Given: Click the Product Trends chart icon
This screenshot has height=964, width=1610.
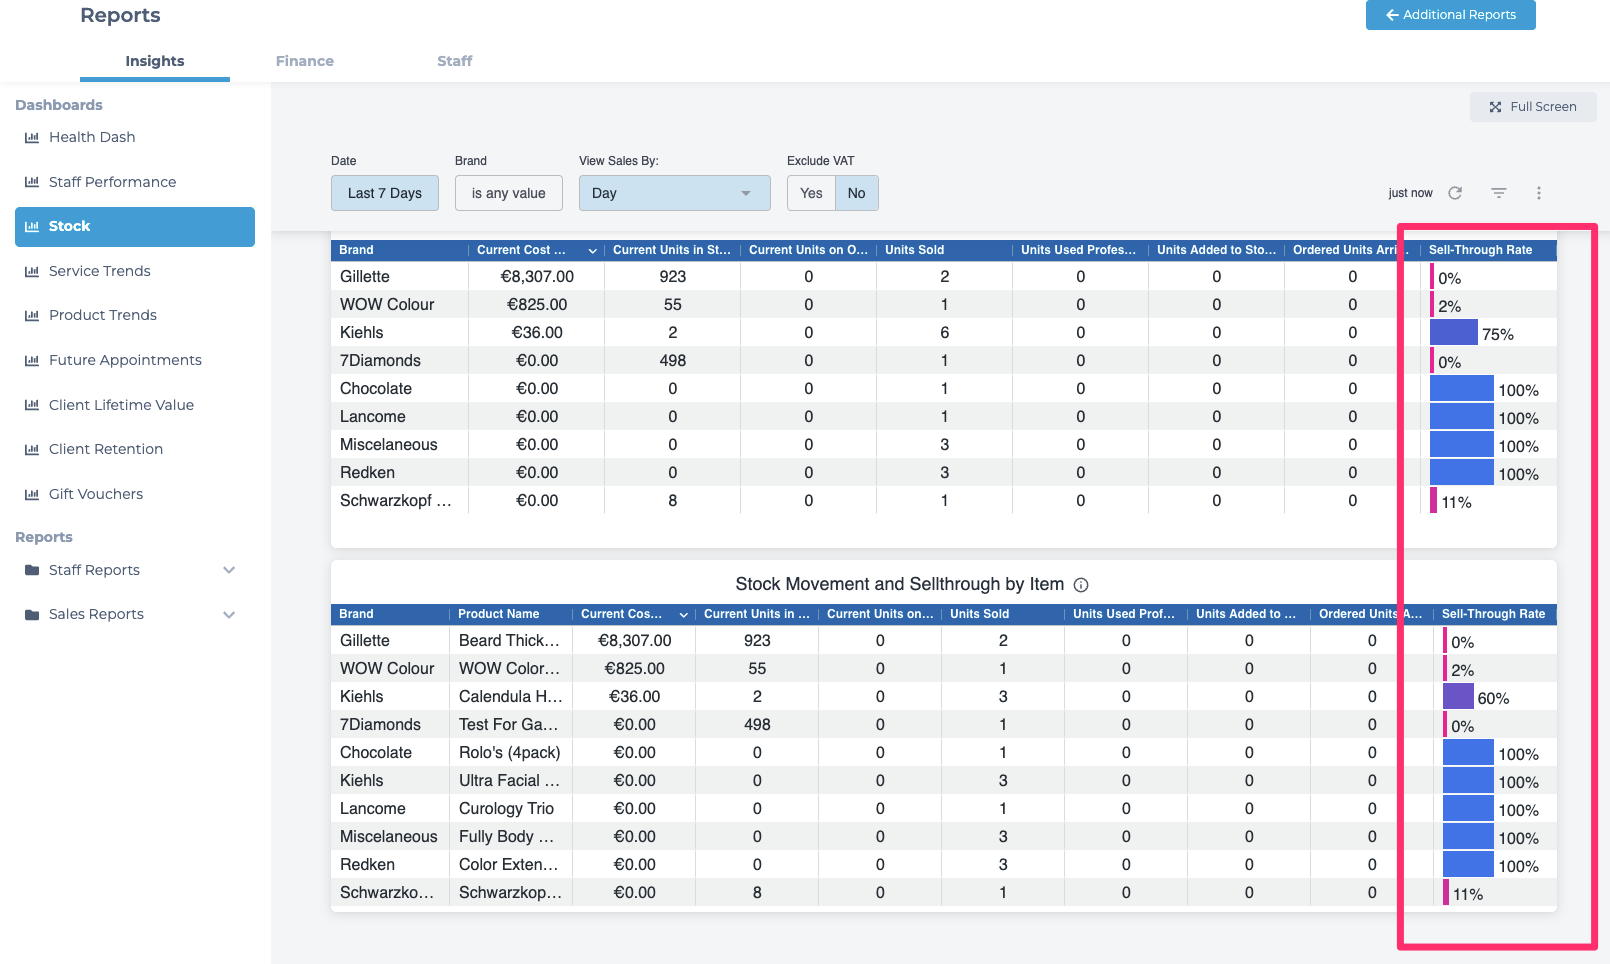Looking at the screenshot, I should pyautogui.click(x=32, y=315).
